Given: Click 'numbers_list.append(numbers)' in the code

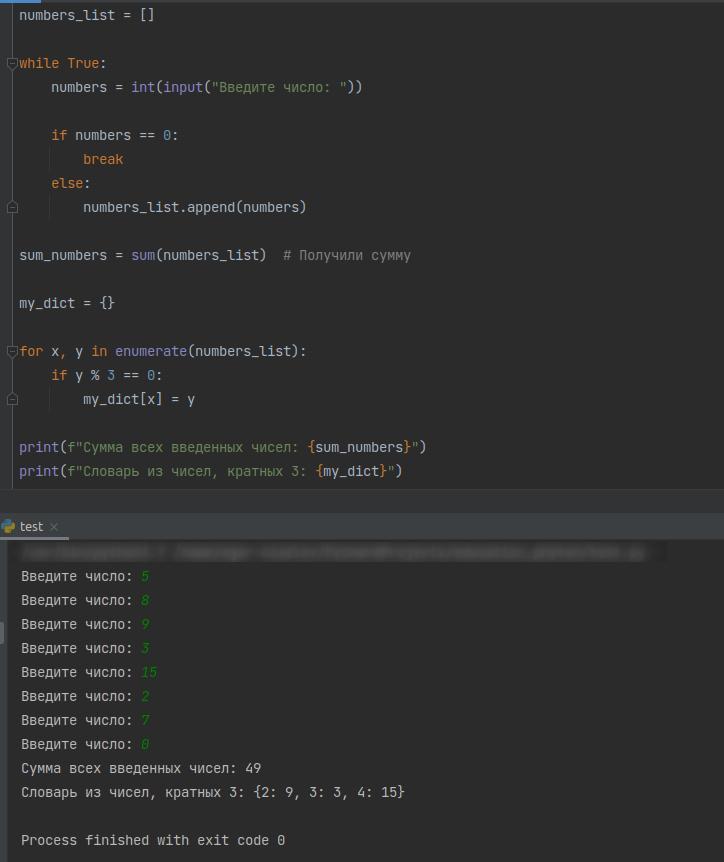Looking at the screenshot, I should click(195, 207).
